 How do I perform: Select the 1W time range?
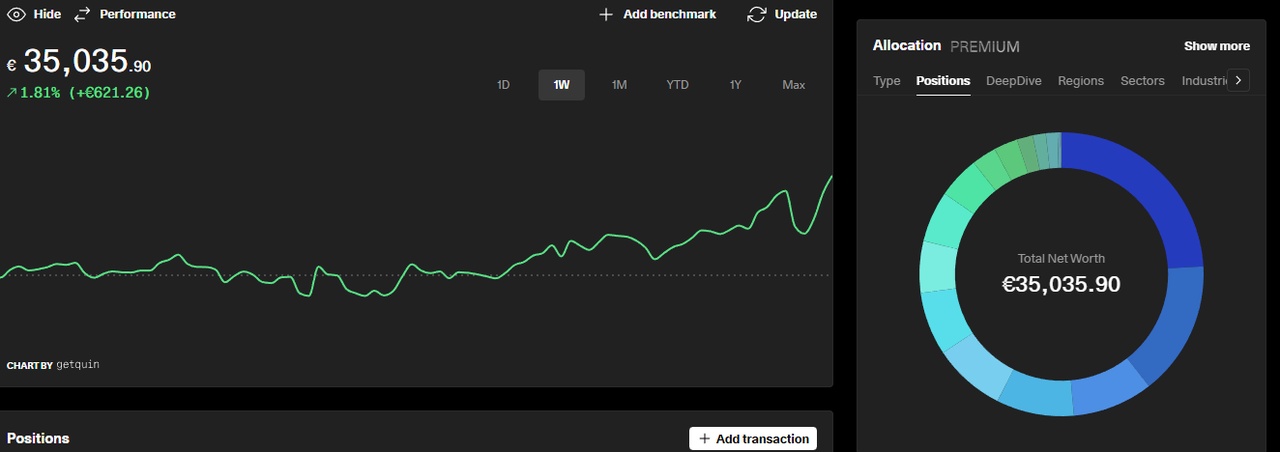click(x=561, y=85)
